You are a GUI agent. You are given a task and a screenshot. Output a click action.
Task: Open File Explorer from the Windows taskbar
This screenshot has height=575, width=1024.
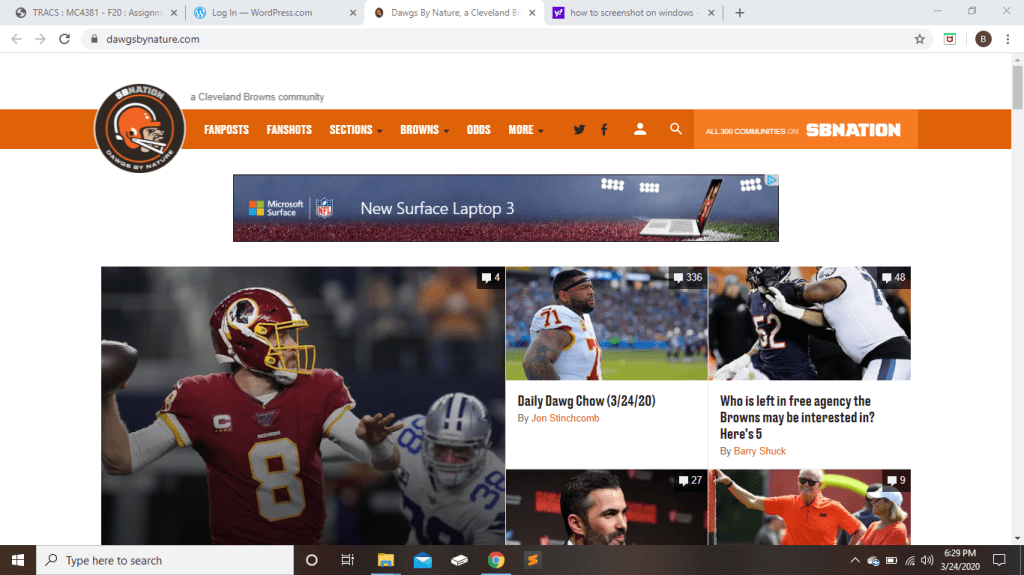tap(385, 560)
